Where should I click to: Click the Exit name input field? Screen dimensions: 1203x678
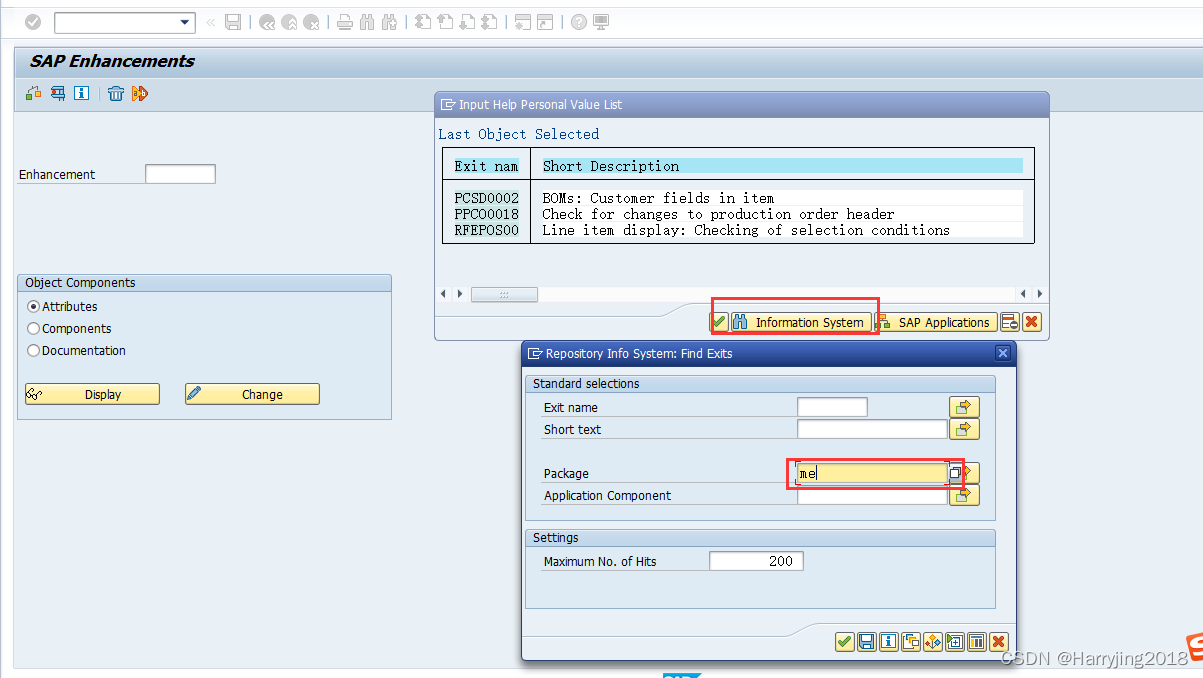point(832,407)
